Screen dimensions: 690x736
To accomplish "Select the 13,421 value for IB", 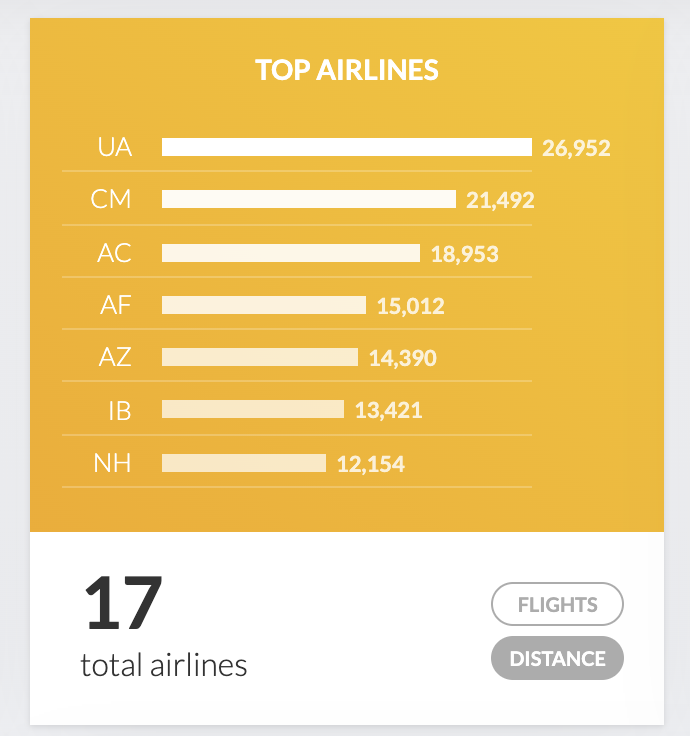I will (389, 410).
